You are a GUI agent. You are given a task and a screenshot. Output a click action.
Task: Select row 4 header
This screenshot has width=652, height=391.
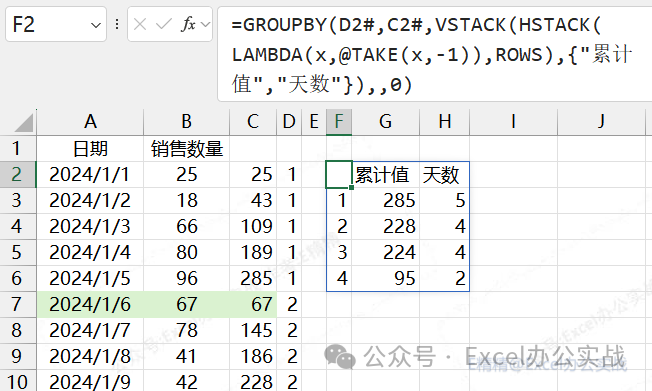pyautogui.click(x=18, y=227)
